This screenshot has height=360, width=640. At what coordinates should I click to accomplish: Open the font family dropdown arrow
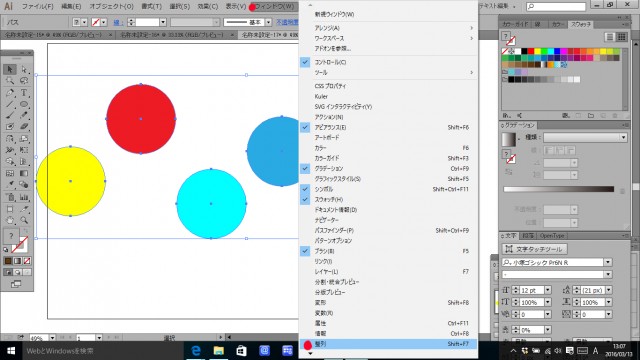coord(608,262)
